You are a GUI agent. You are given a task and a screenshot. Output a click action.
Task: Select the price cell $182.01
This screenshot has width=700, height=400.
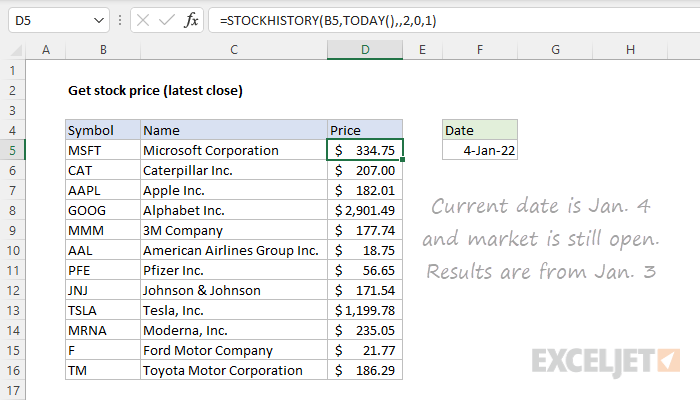365,190
